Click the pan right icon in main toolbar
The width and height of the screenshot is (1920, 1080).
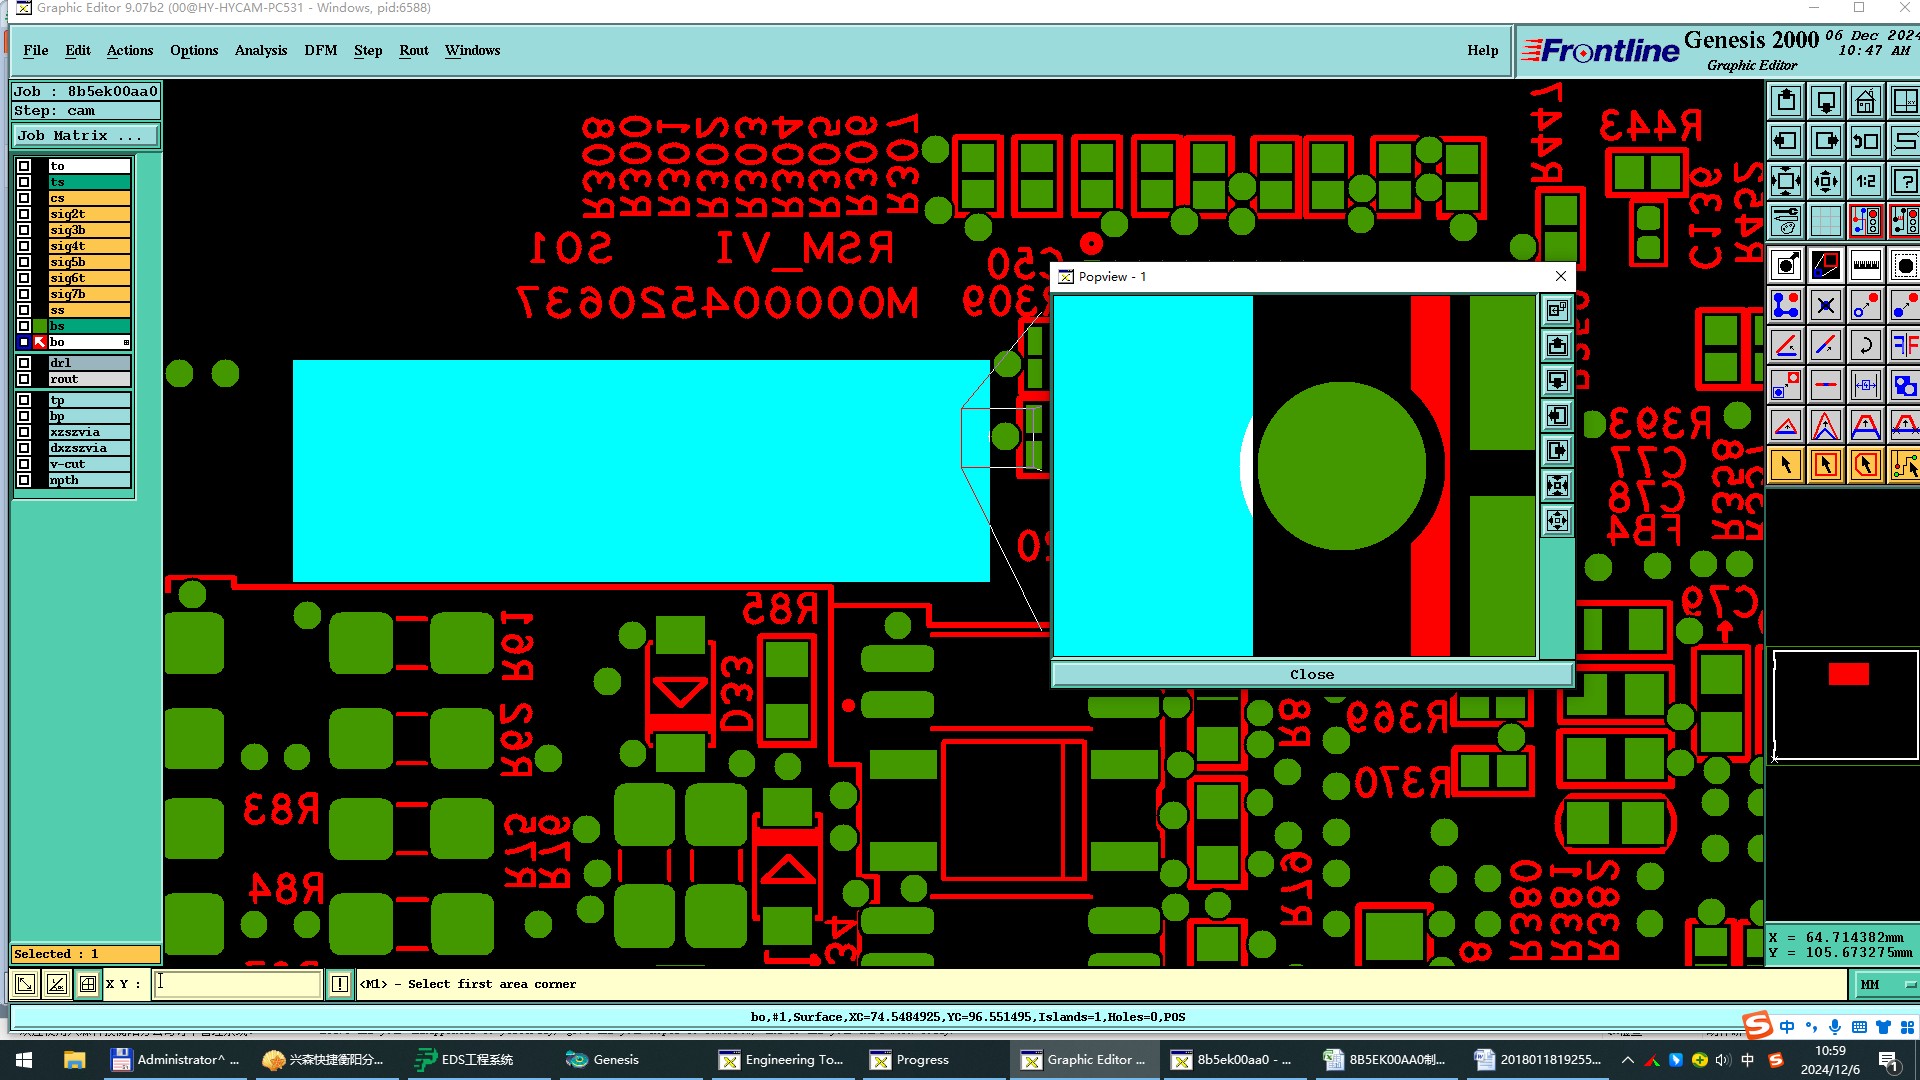1826,141
